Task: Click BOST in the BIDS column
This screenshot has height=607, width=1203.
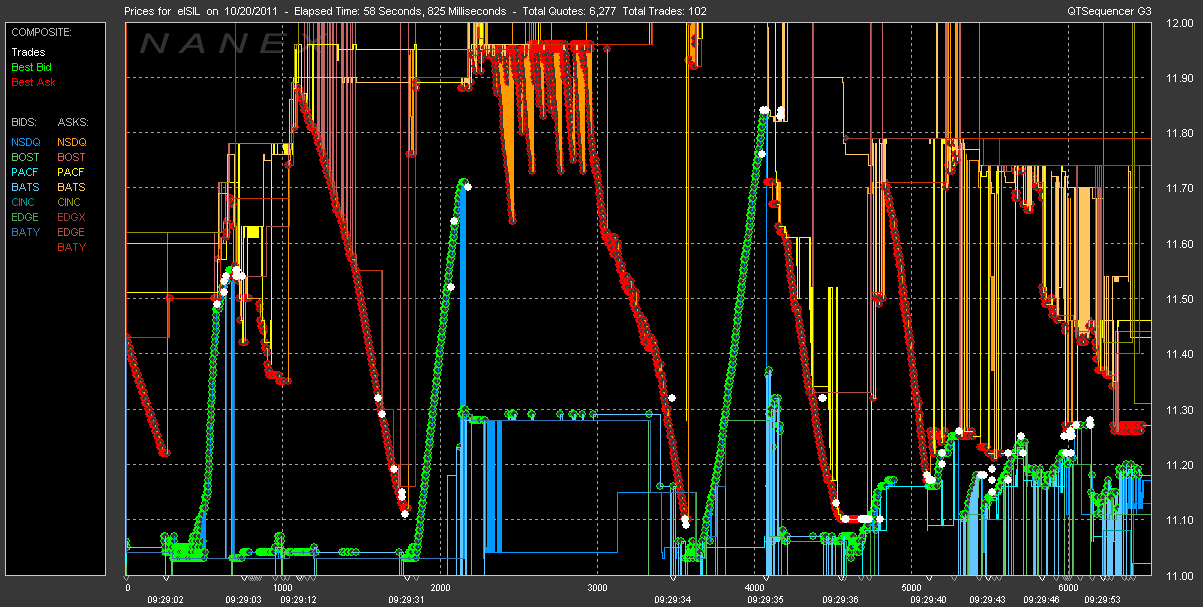Action: tap(27, 157)
